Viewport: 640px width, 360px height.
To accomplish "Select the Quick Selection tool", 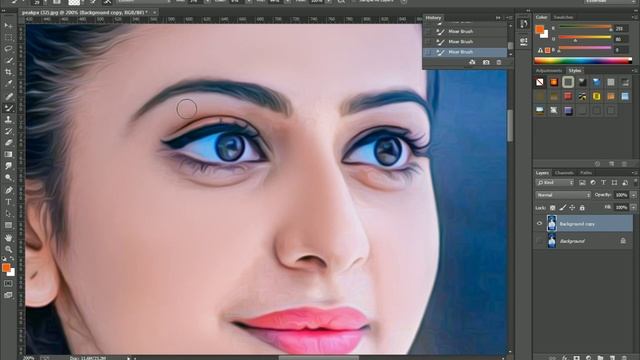I will coord(8,60).
